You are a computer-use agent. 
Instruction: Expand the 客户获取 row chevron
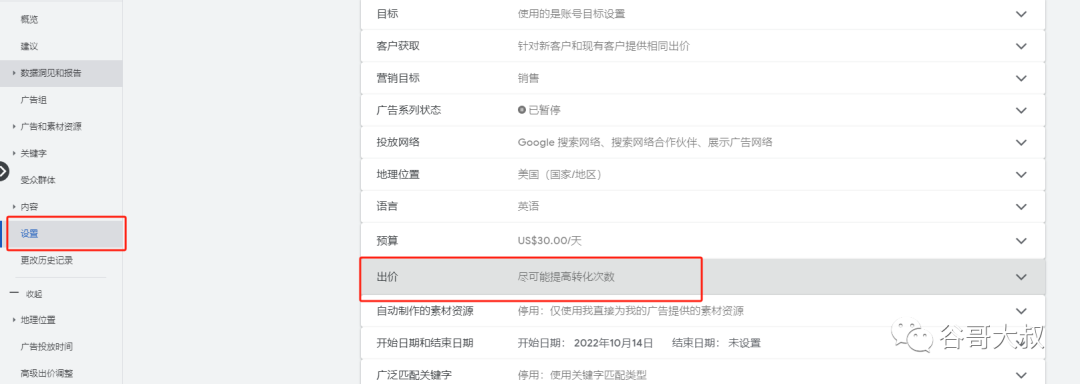coord(1021,46)
